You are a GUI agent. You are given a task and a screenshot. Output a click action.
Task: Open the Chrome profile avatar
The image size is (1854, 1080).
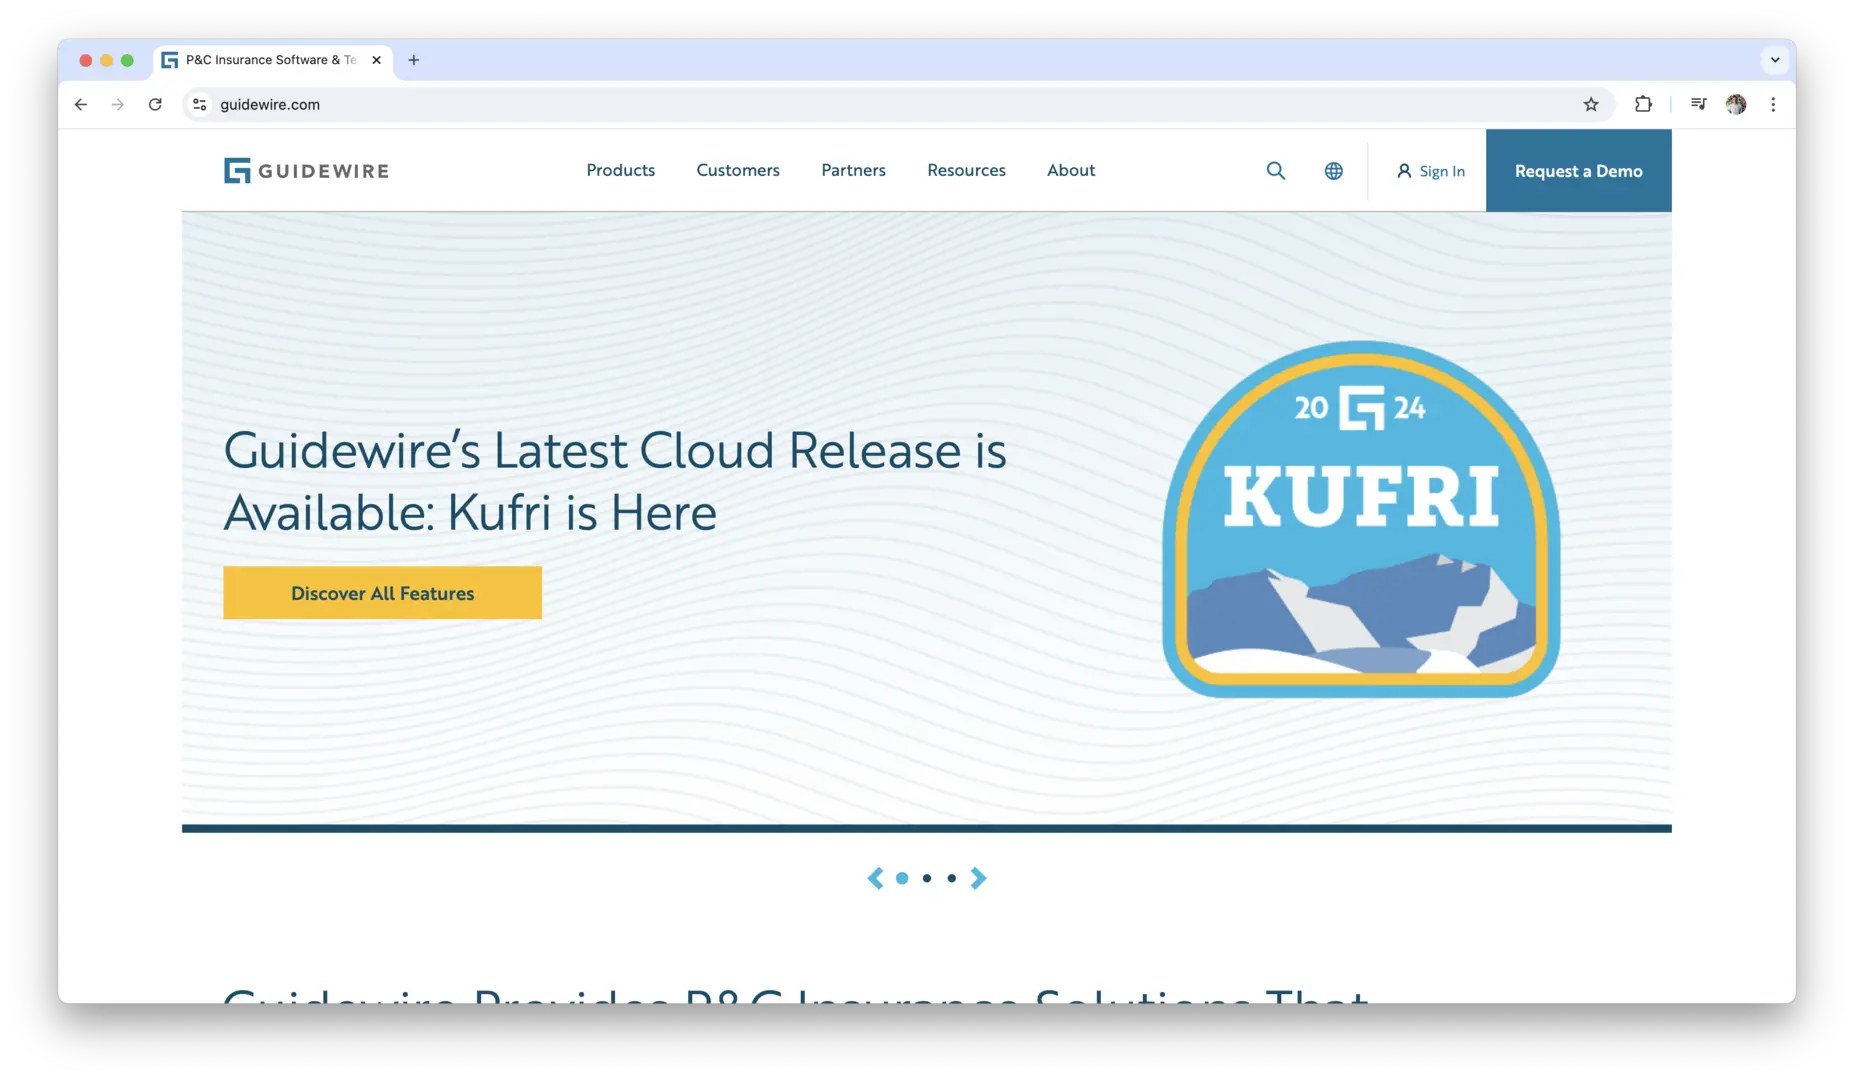1736,104
